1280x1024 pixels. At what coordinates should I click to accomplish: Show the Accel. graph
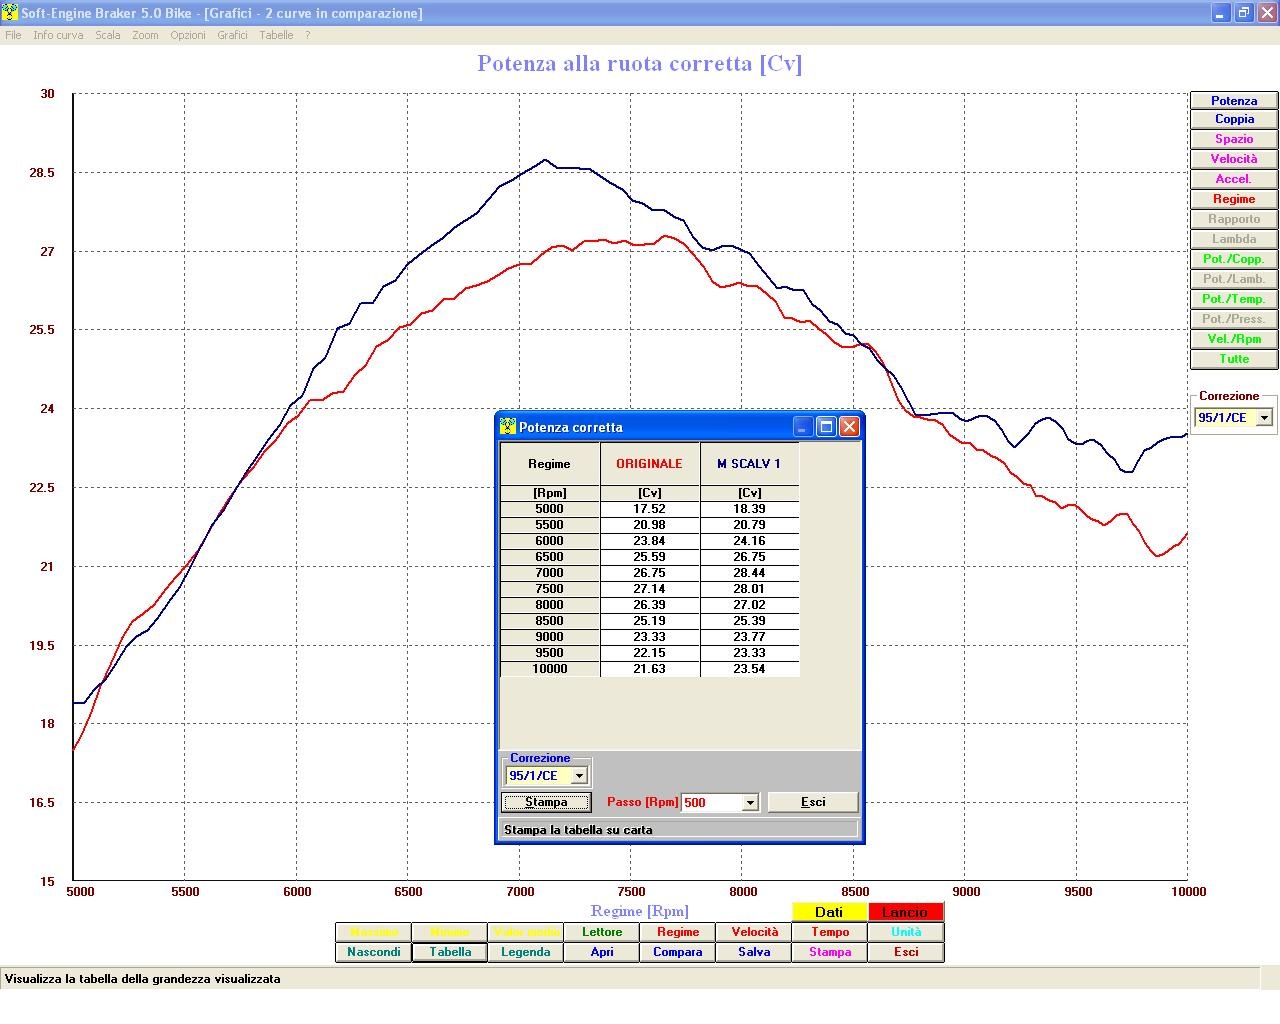pyautogui.click(x=1234, y=179)
